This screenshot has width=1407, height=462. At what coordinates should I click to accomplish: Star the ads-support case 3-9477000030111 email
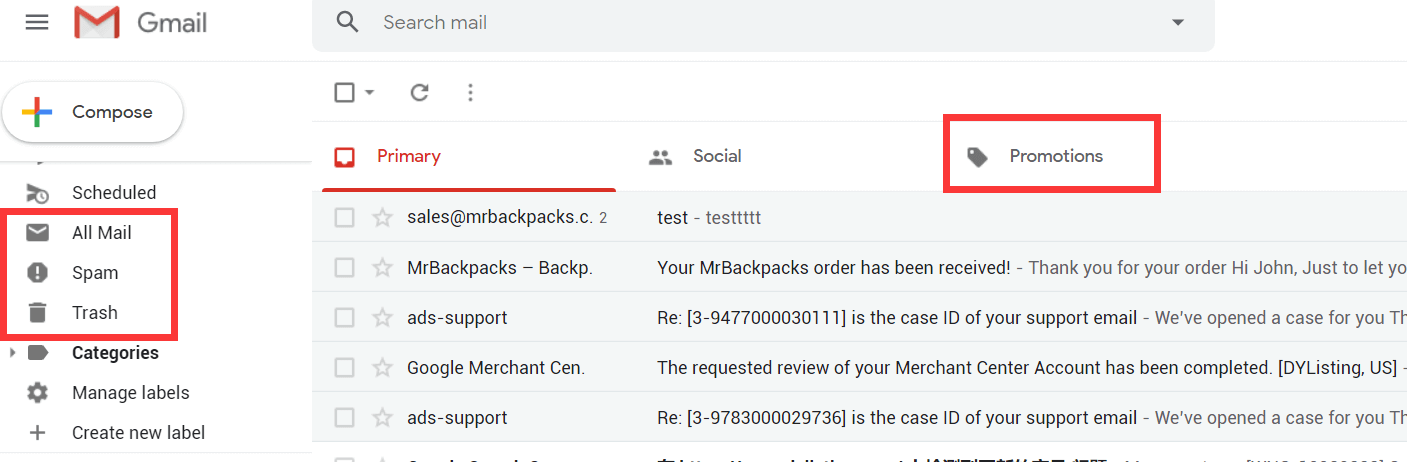(381, 317)
